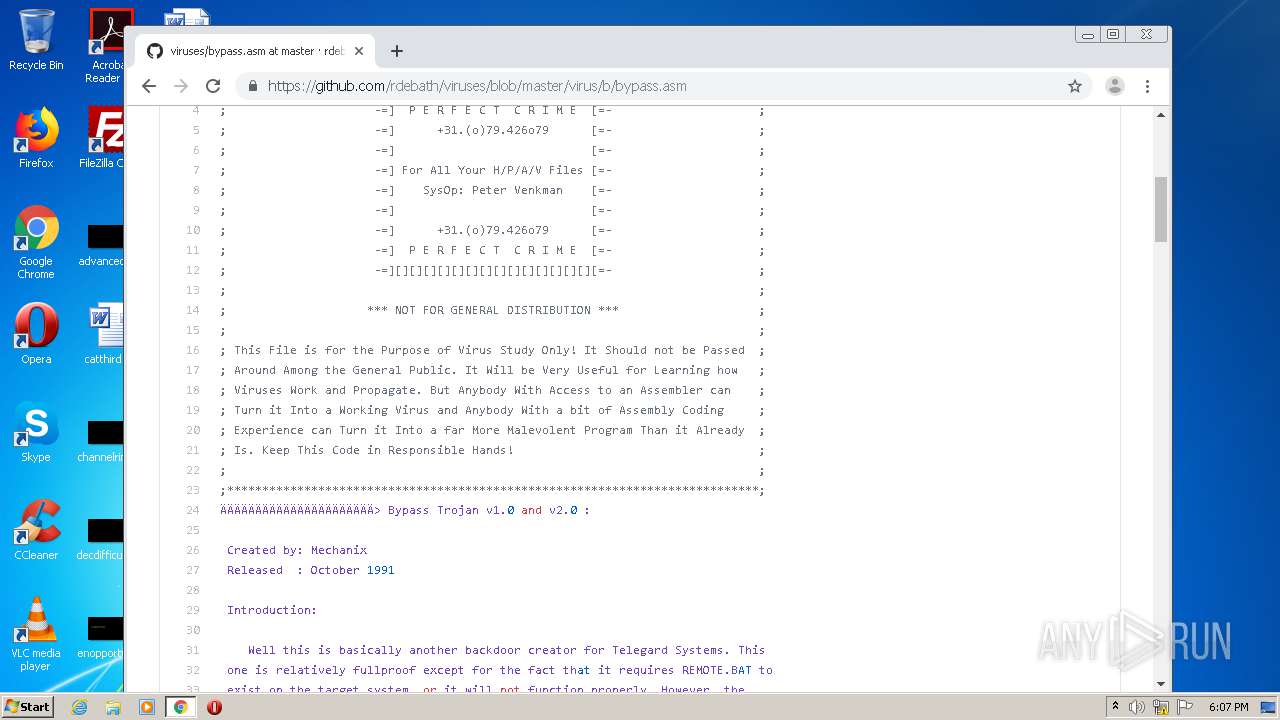The height and width of the screenshot is (720, 1280).
Task: Open the taskbar file explorer folder
Action: (113, 707)
